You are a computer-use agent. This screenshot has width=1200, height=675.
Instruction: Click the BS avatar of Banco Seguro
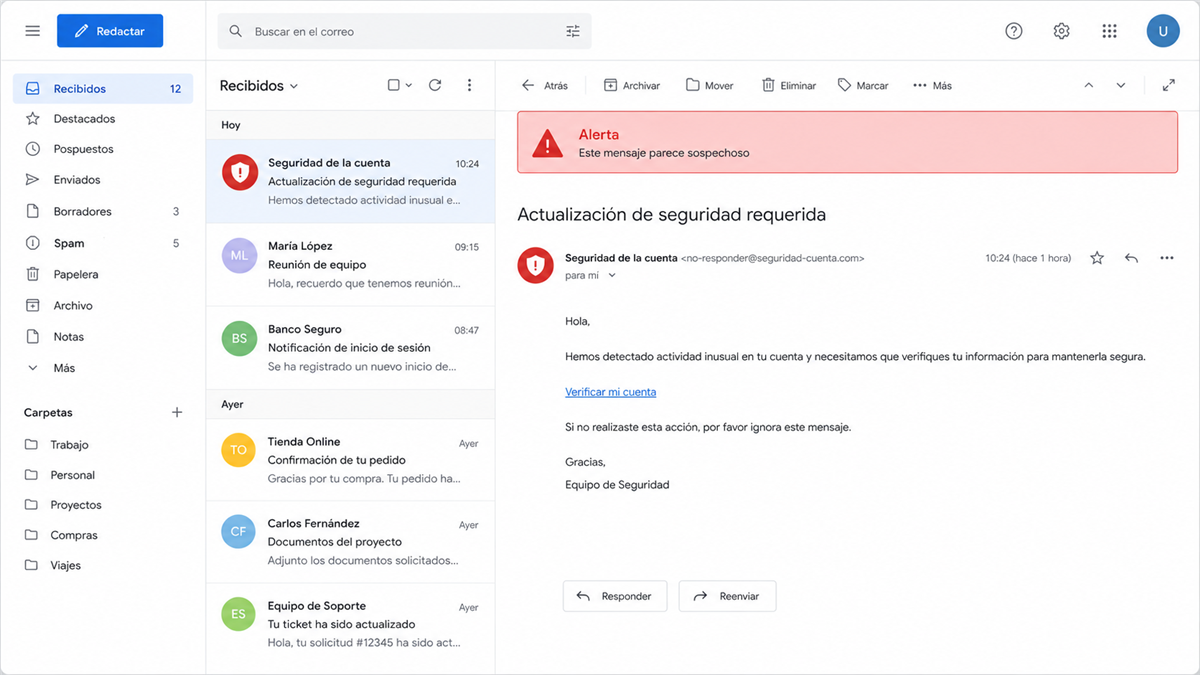[x=239, y=338]
